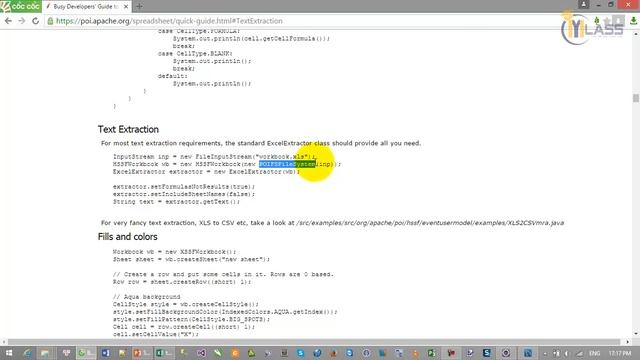640x360 pixels.
Task: Click 'case CellType.BLANK:' code line
Action: click(195, 53)
